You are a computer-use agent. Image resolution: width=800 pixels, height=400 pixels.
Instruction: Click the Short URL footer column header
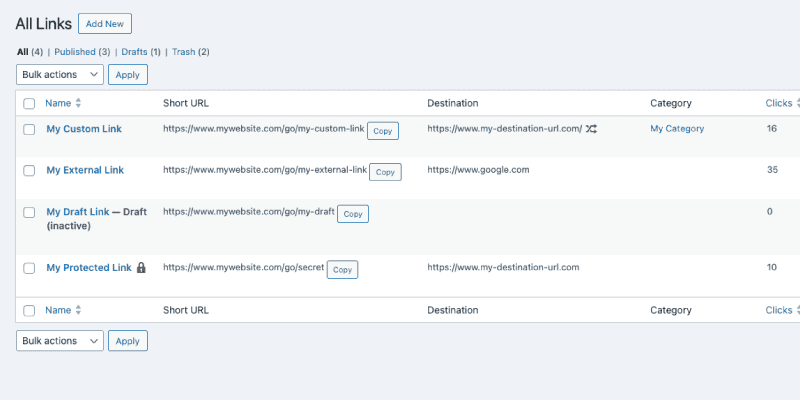click(186, 310)
